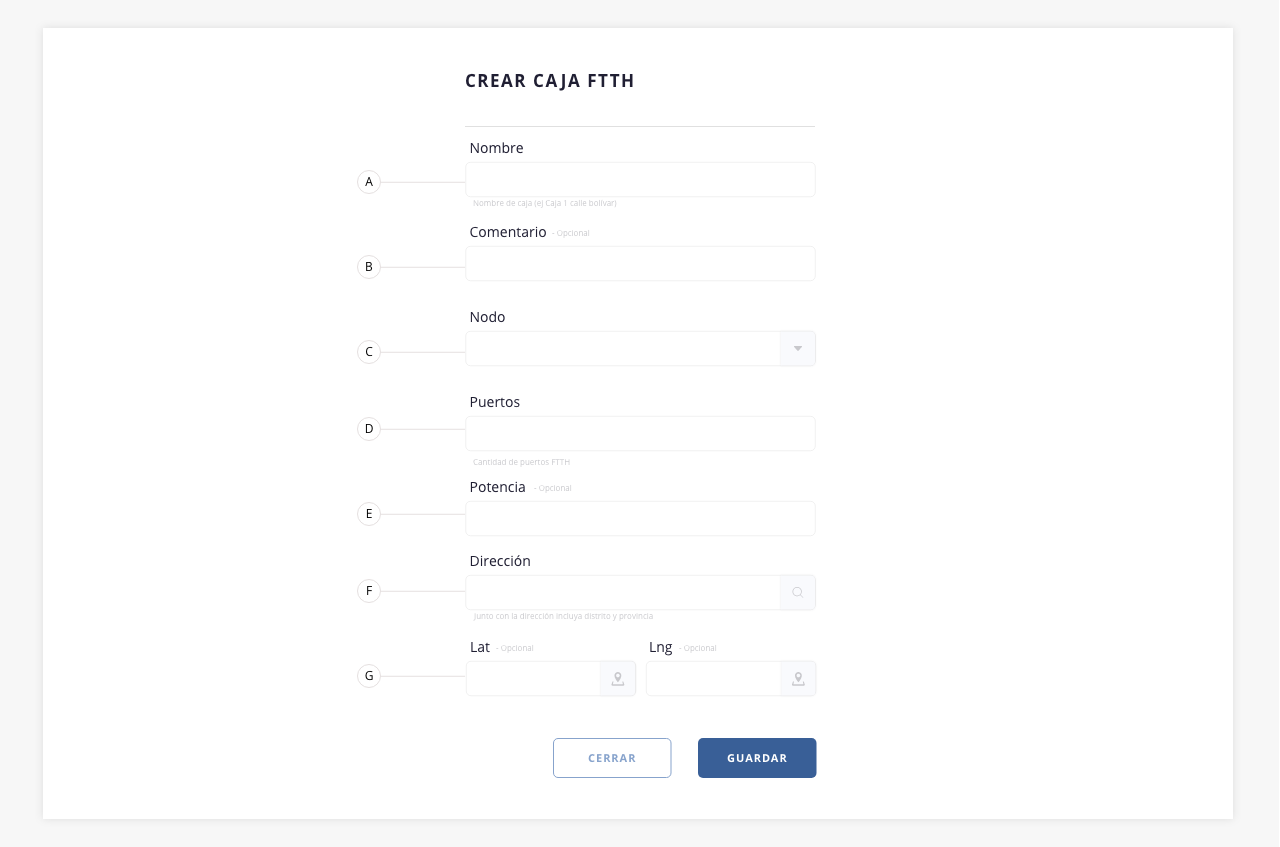This screenshot has width=1280, height=847.
Task: Click the search icon in Dirección field
Action: click(x=798, y=592)
